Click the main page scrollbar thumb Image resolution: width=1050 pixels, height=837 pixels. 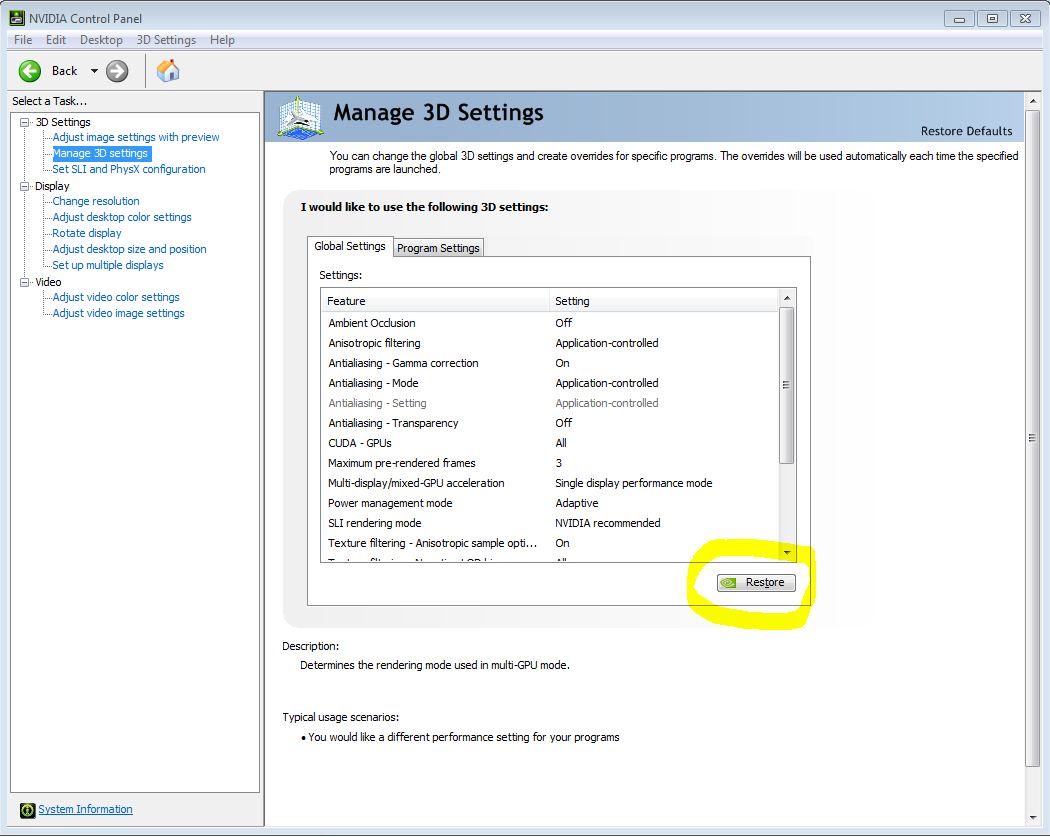(x=1033, y=438)
